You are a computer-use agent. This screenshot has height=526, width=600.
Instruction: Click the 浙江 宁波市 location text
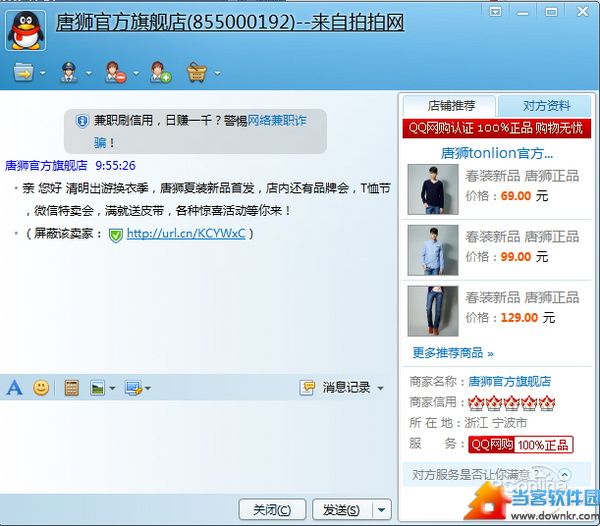496,423
